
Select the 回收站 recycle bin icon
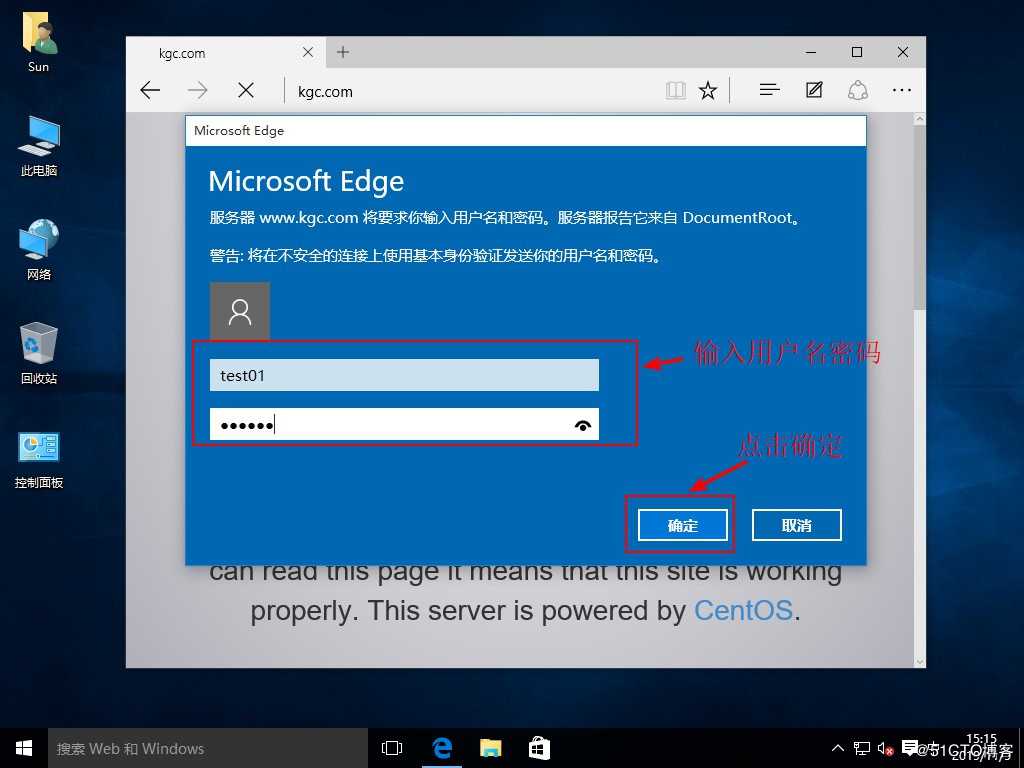pos(39,353)
